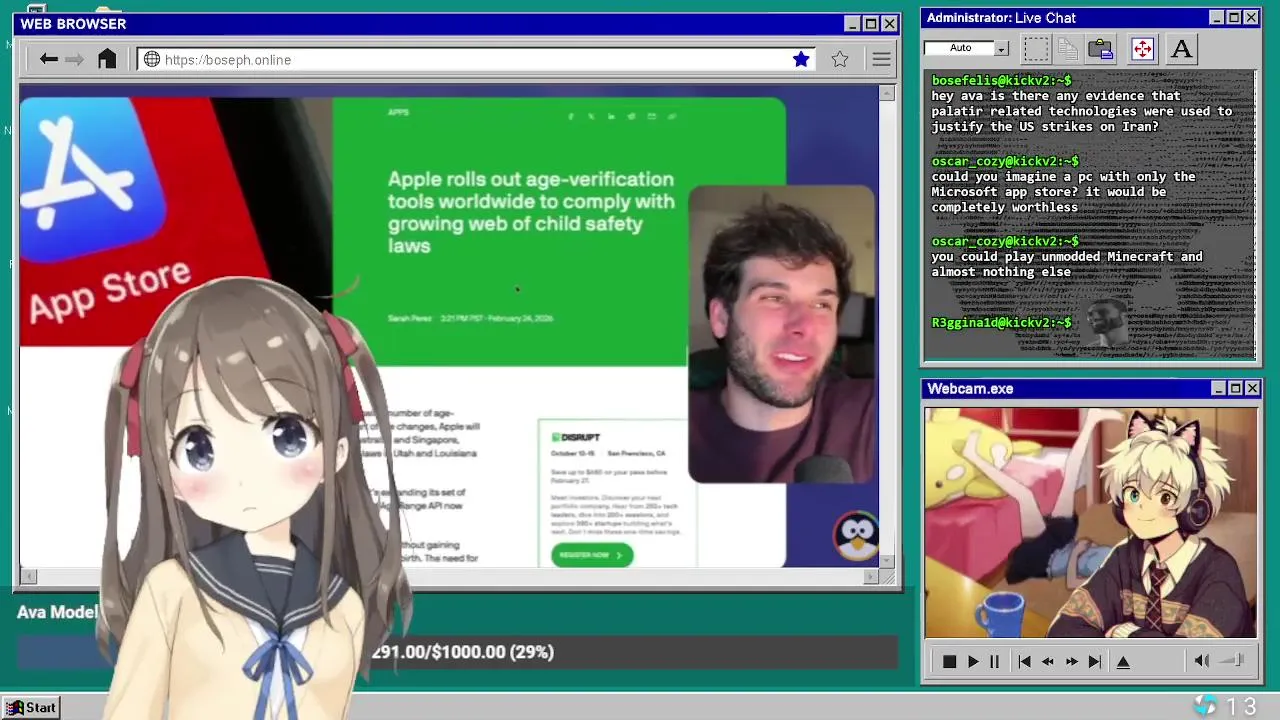Share article via email envelope icon
The width and height of the screenshot is (1280, 720).
(651, 116)
